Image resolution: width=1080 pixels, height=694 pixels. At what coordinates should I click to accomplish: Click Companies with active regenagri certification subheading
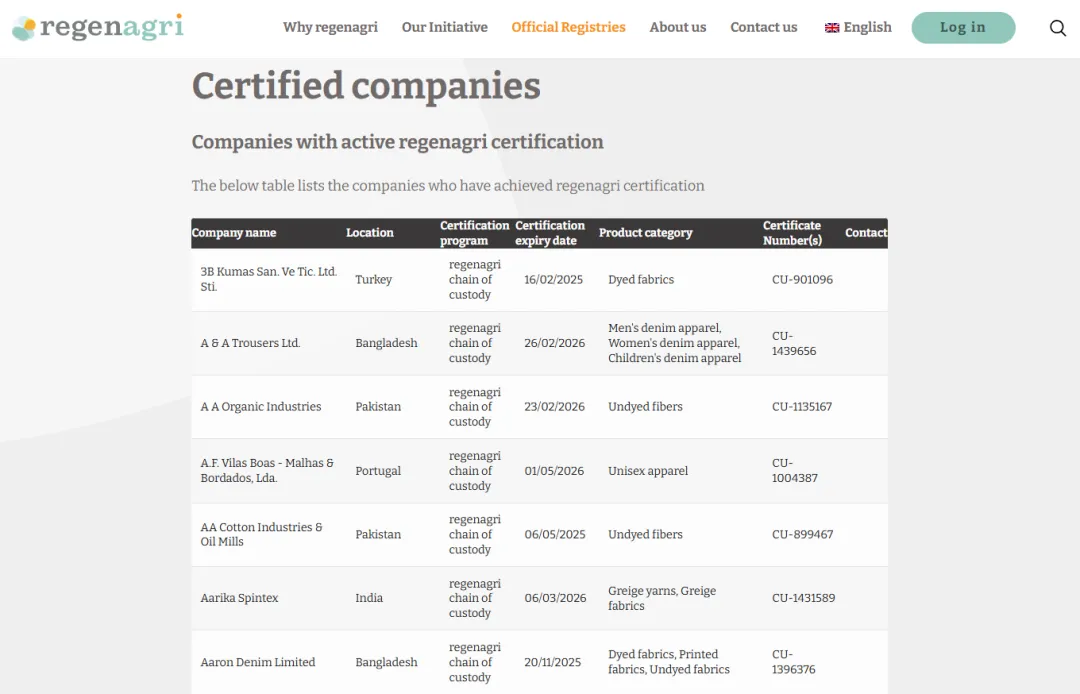[397, 141]
